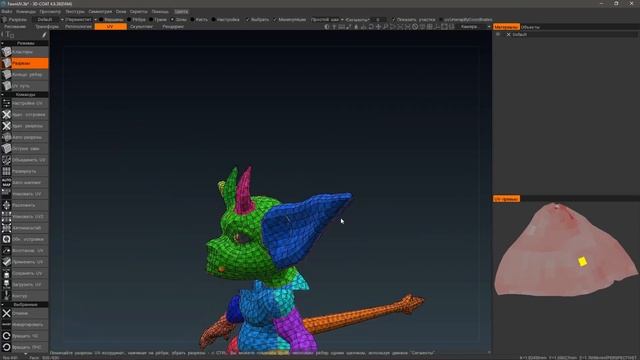Click Упаковать UV2 command
640x360 pixels.
click(24, 217)
